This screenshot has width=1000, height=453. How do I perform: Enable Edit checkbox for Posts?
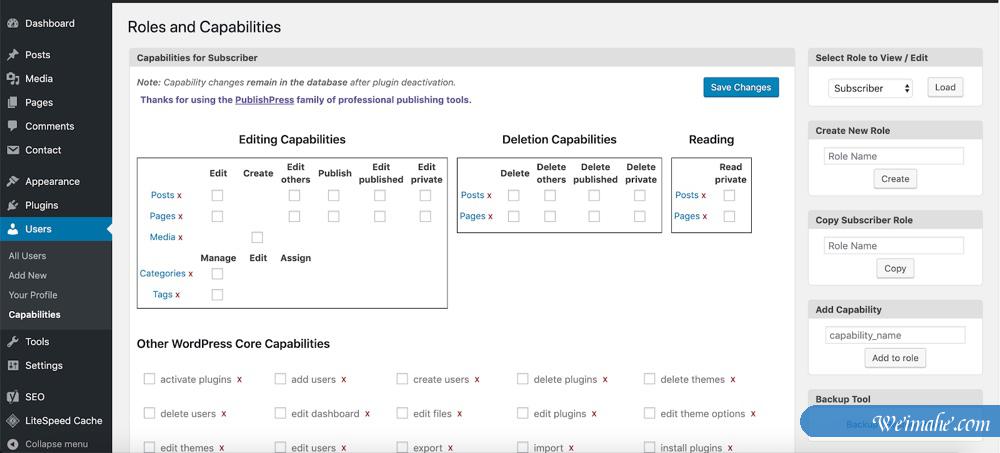click(217, 196)
